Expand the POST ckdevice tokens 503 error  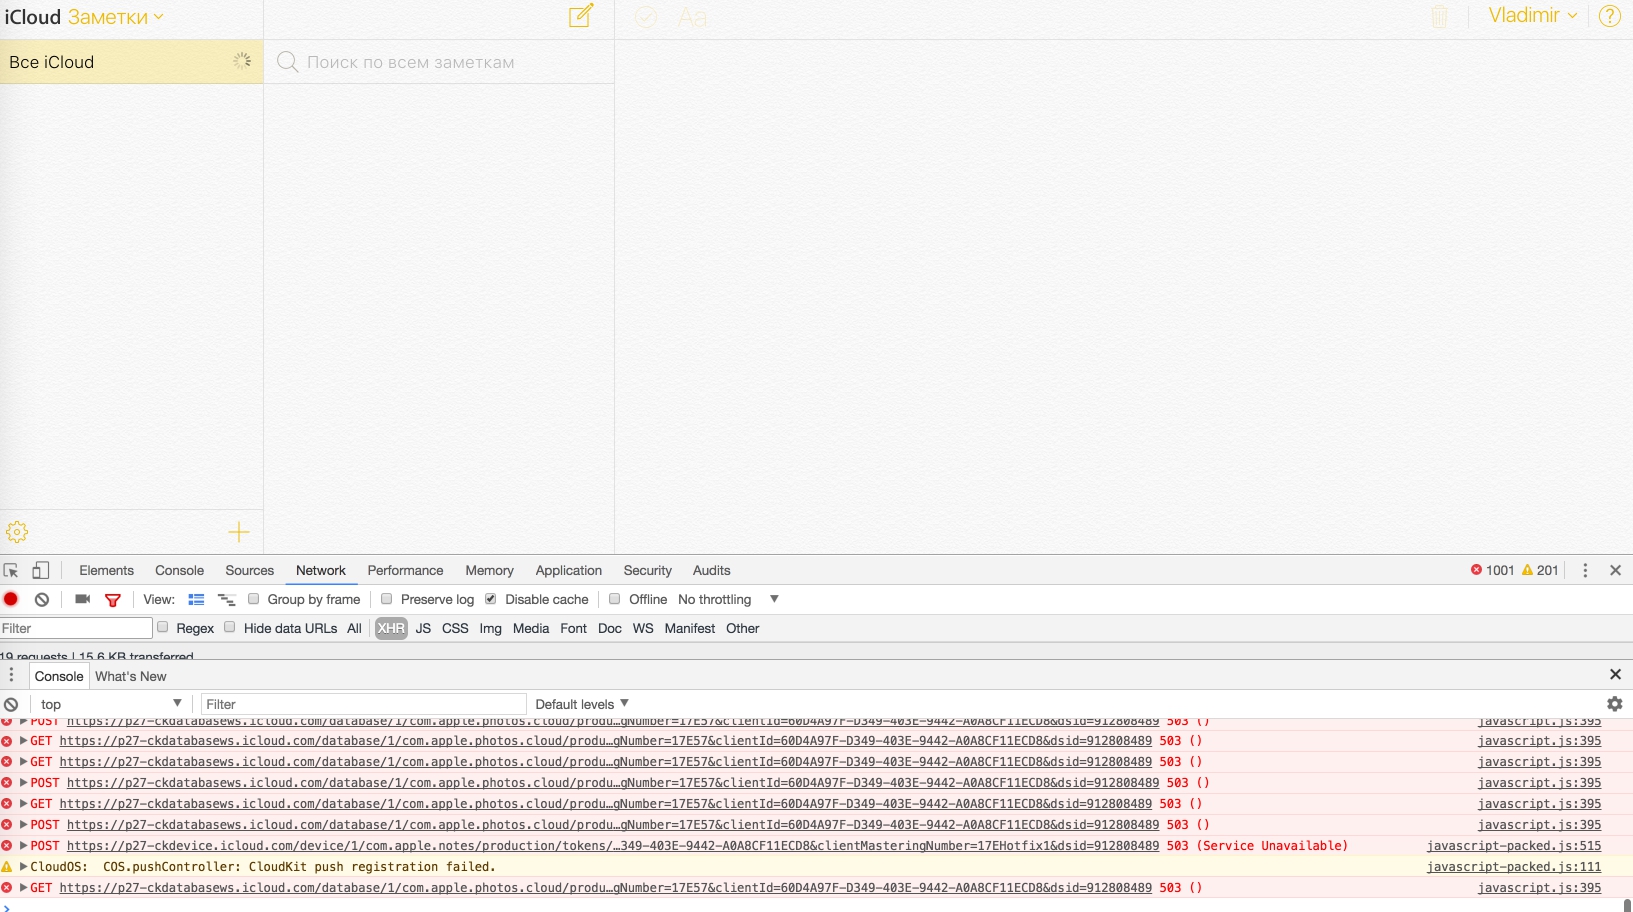23,846
